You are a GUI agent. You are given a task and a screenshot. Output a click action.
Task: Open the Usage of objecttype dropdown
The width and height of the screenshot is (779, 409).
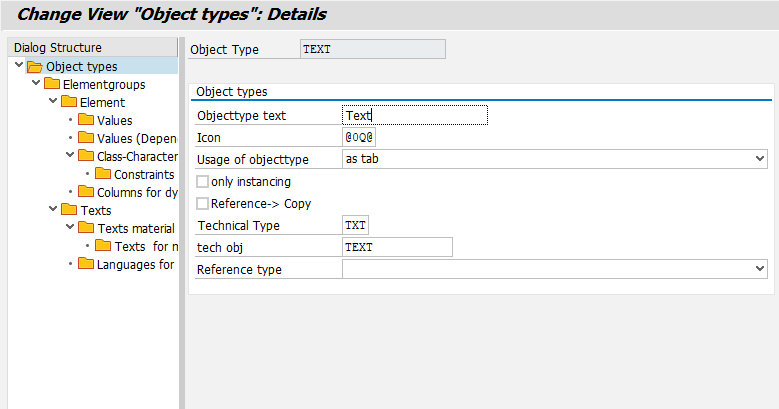pyautogui.click(x=759, y=159)
